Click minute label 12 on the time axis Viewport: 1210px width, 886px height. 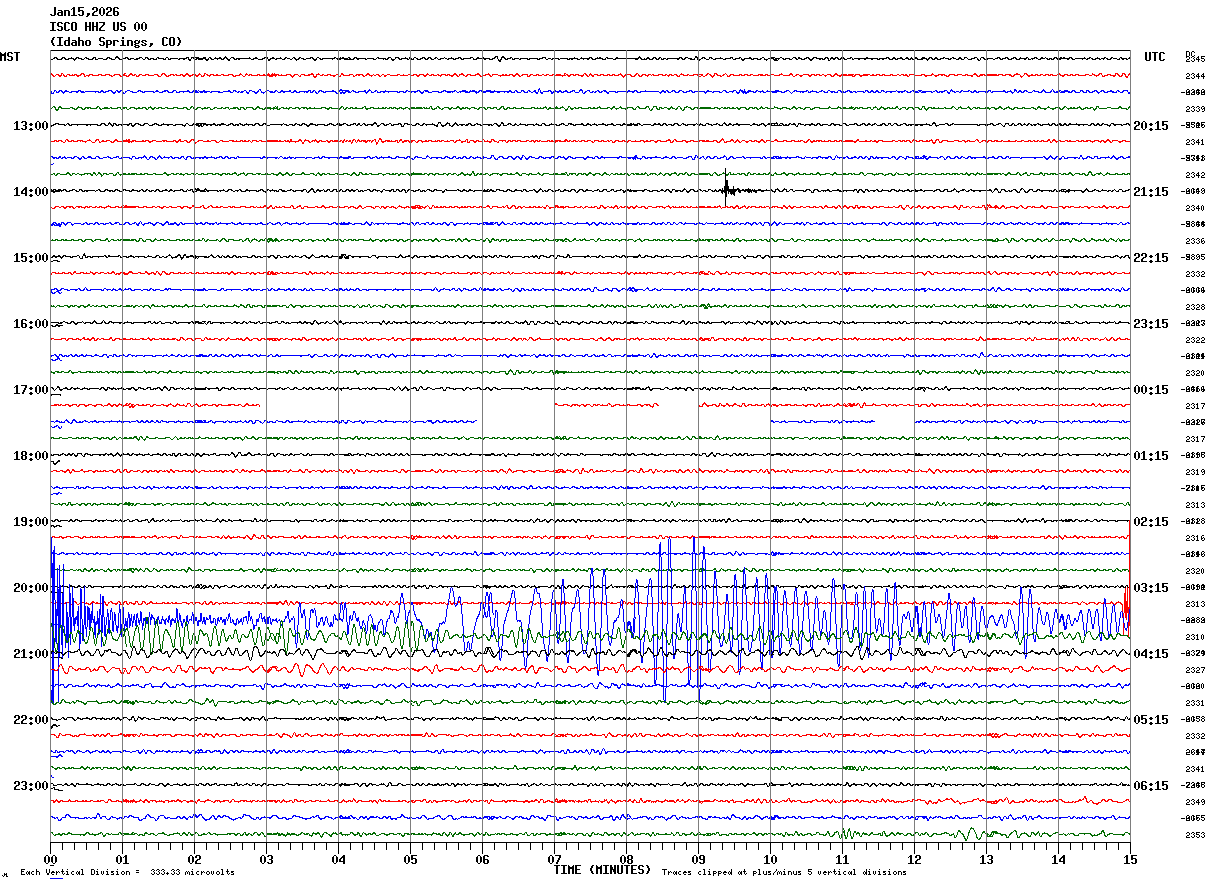[914, 859]
